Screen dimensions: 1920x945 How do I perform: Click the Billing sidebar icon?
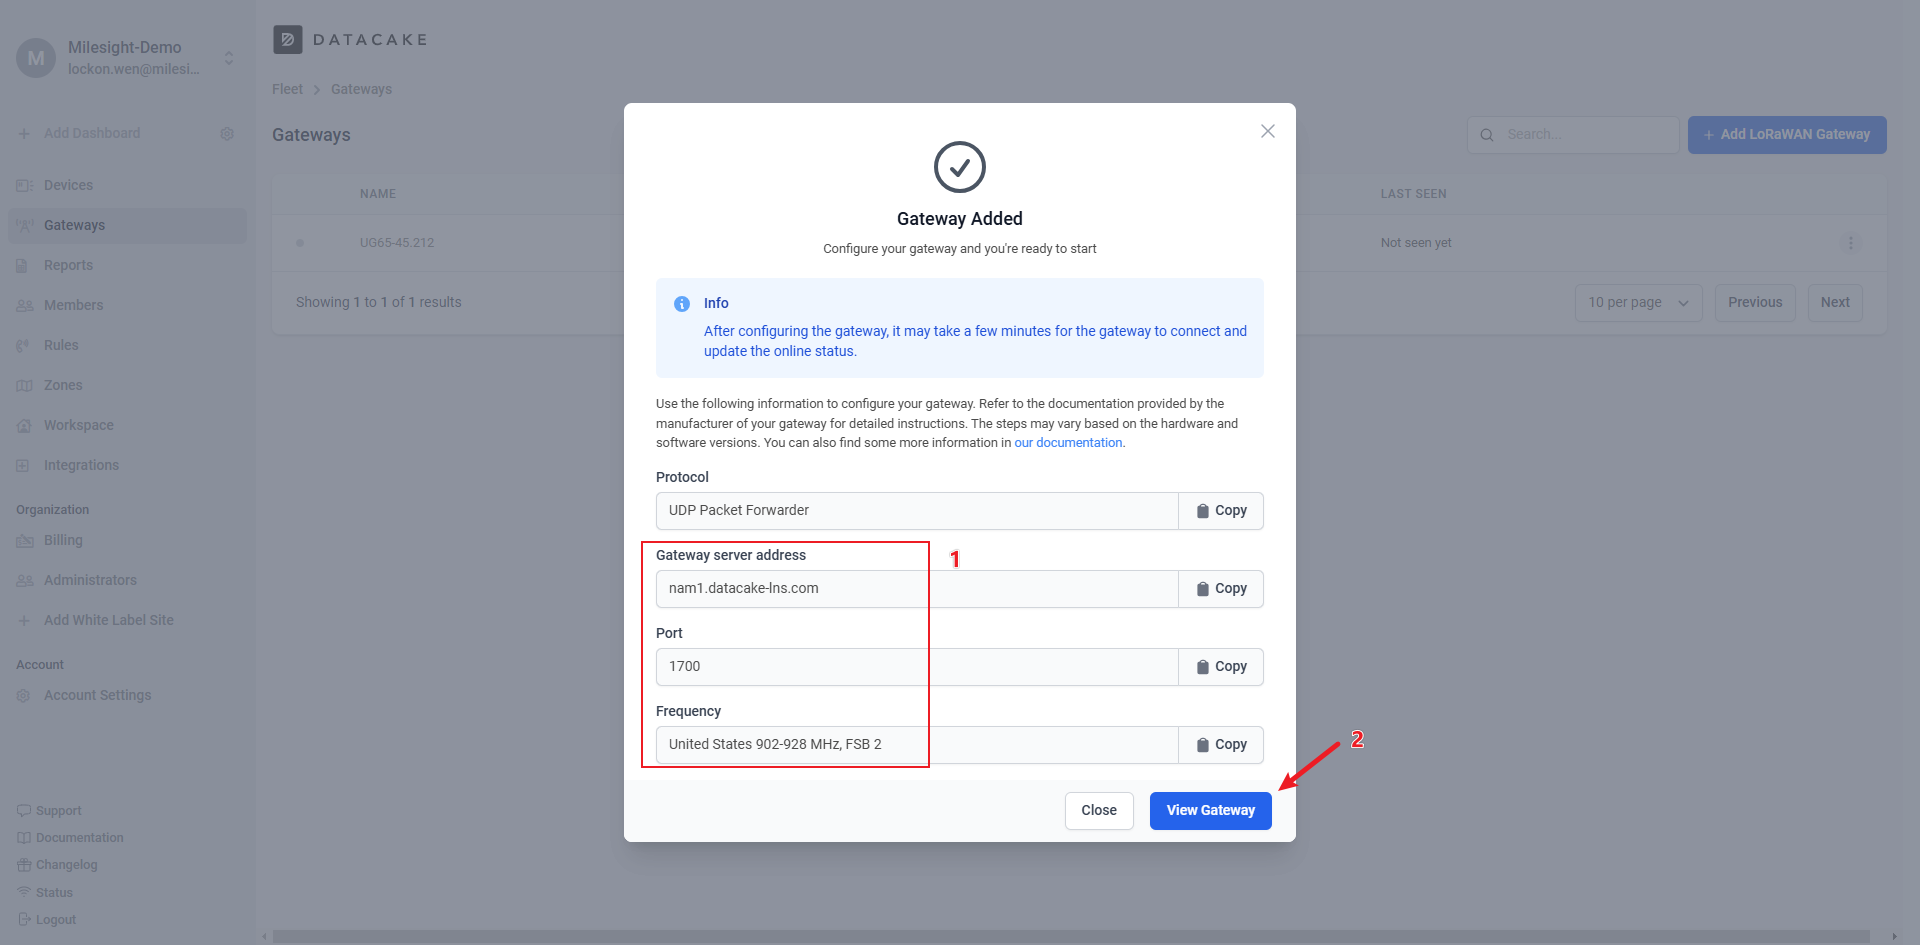coord(24,541)
